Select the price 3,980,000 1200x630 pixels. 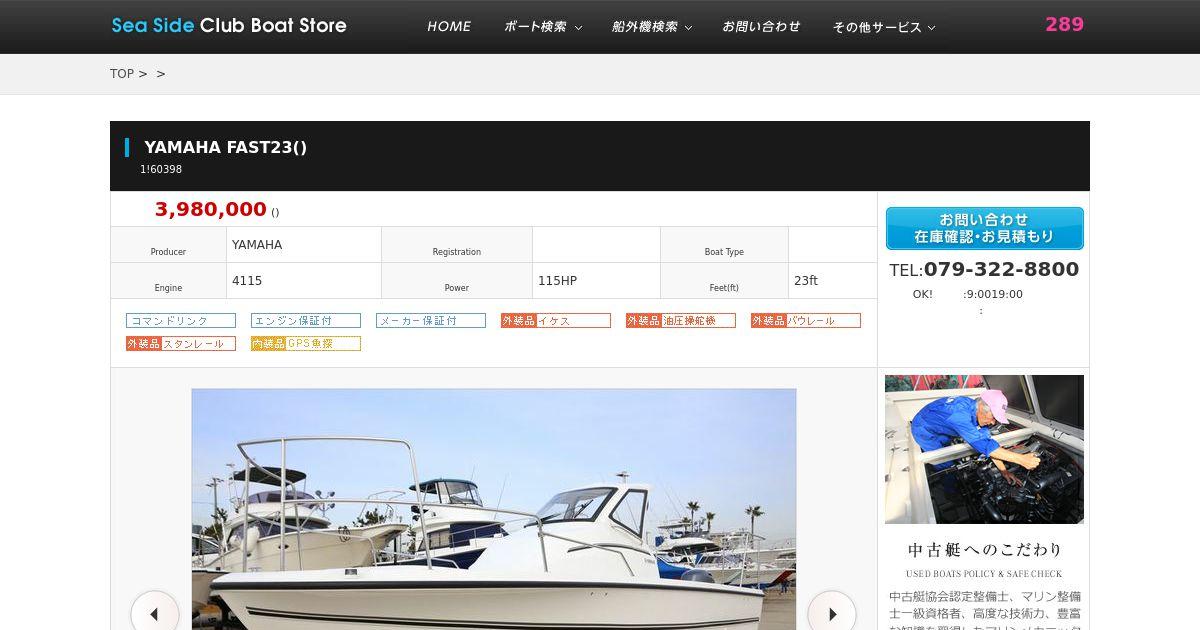coord(210,210)
